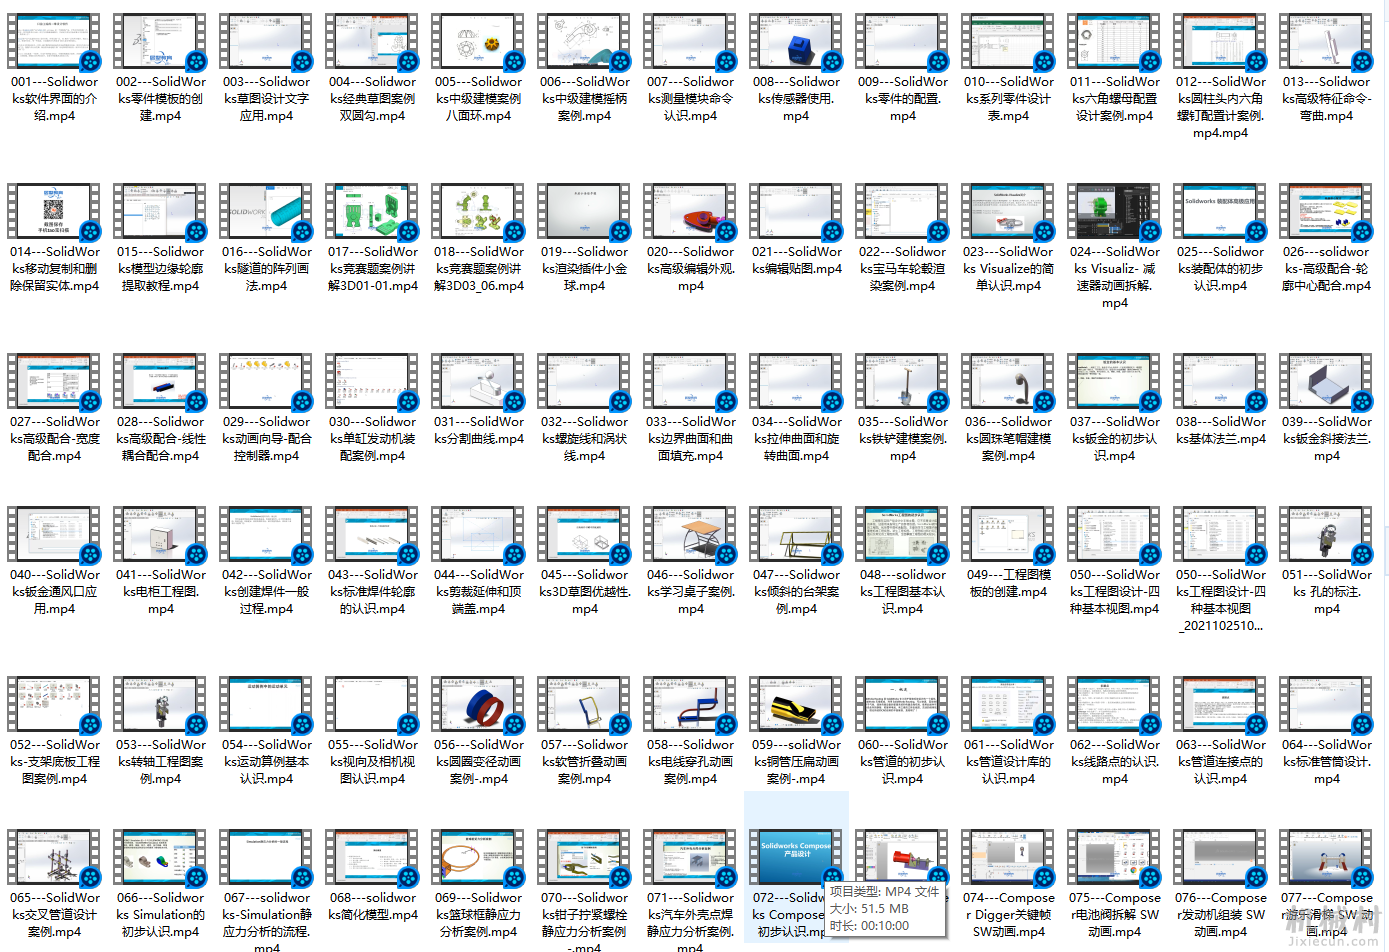Click the file name 061 管道设计库的认识
This screenshot has width=1389, height=952.
(x=1008, y=762)
